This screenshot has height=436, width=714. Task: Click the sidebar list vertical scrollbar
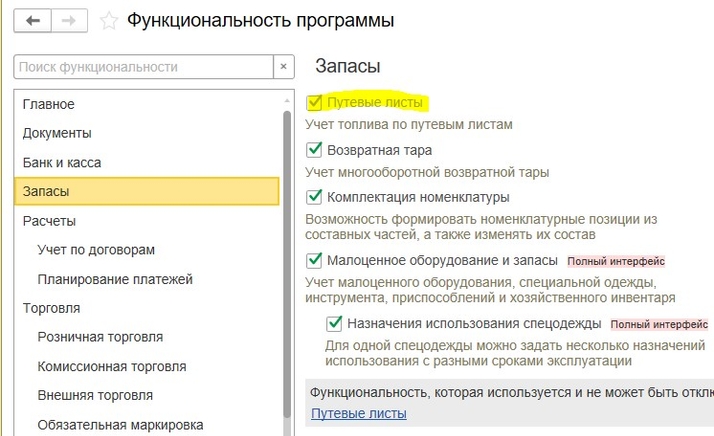[287, 260]
